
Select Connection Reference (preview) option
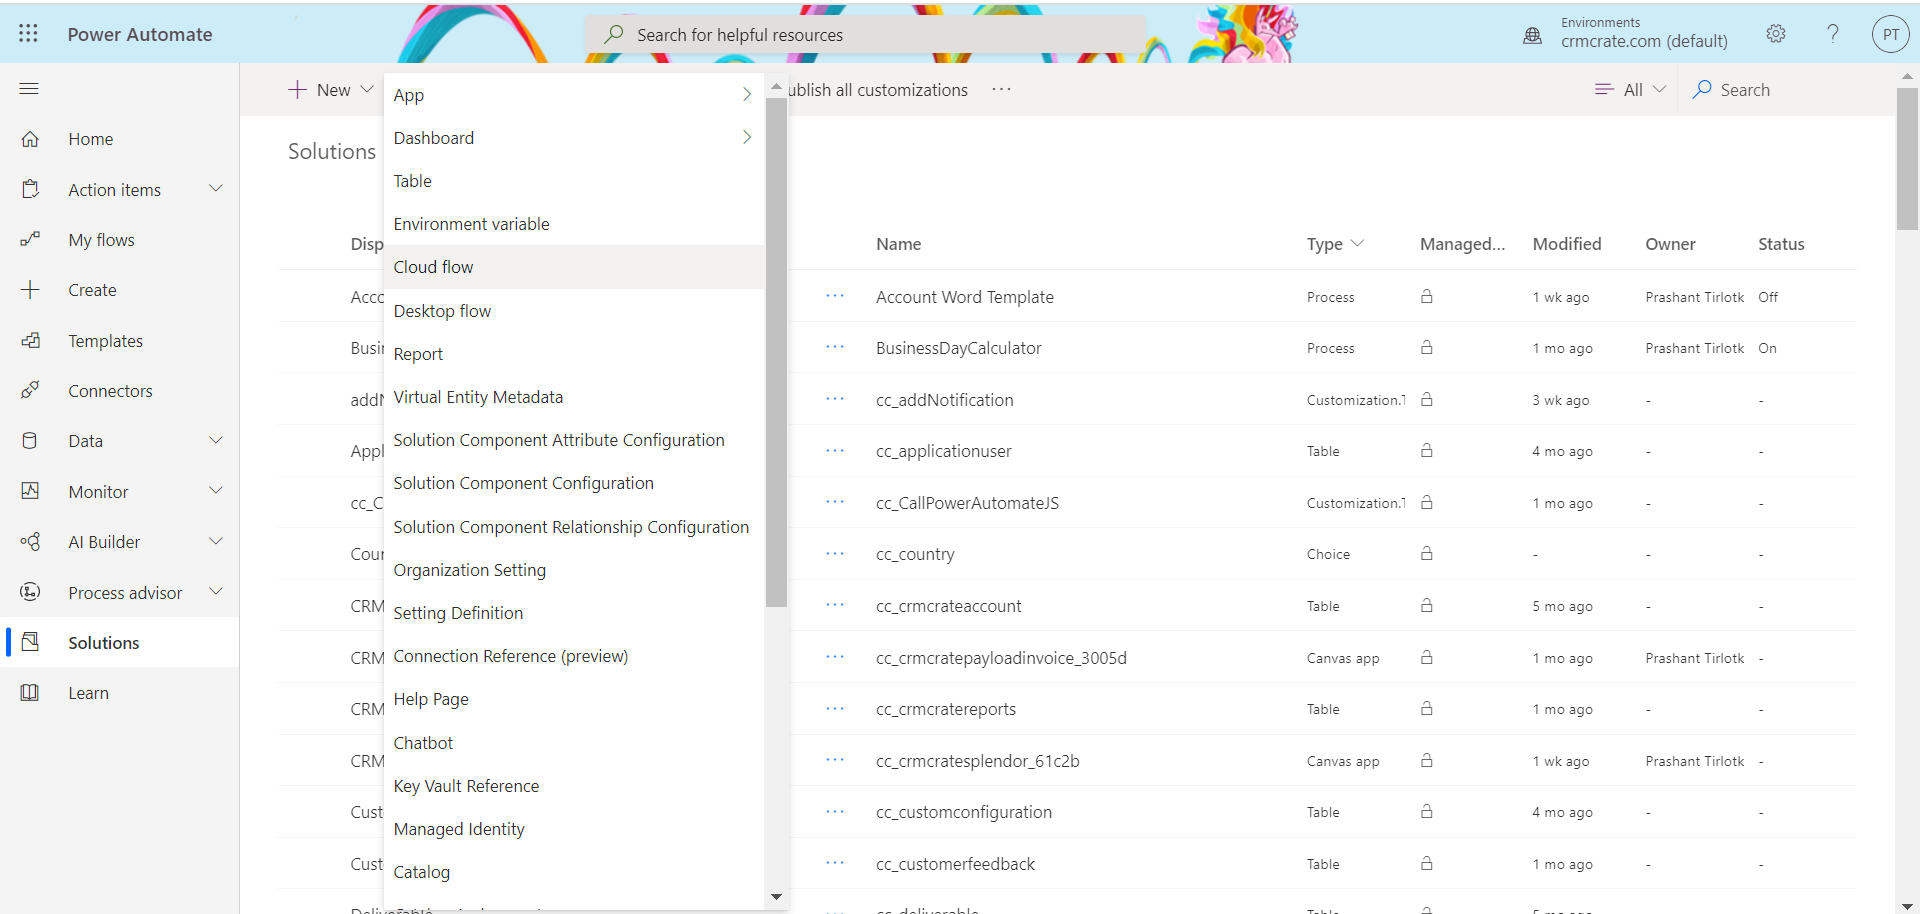point(510,656)
